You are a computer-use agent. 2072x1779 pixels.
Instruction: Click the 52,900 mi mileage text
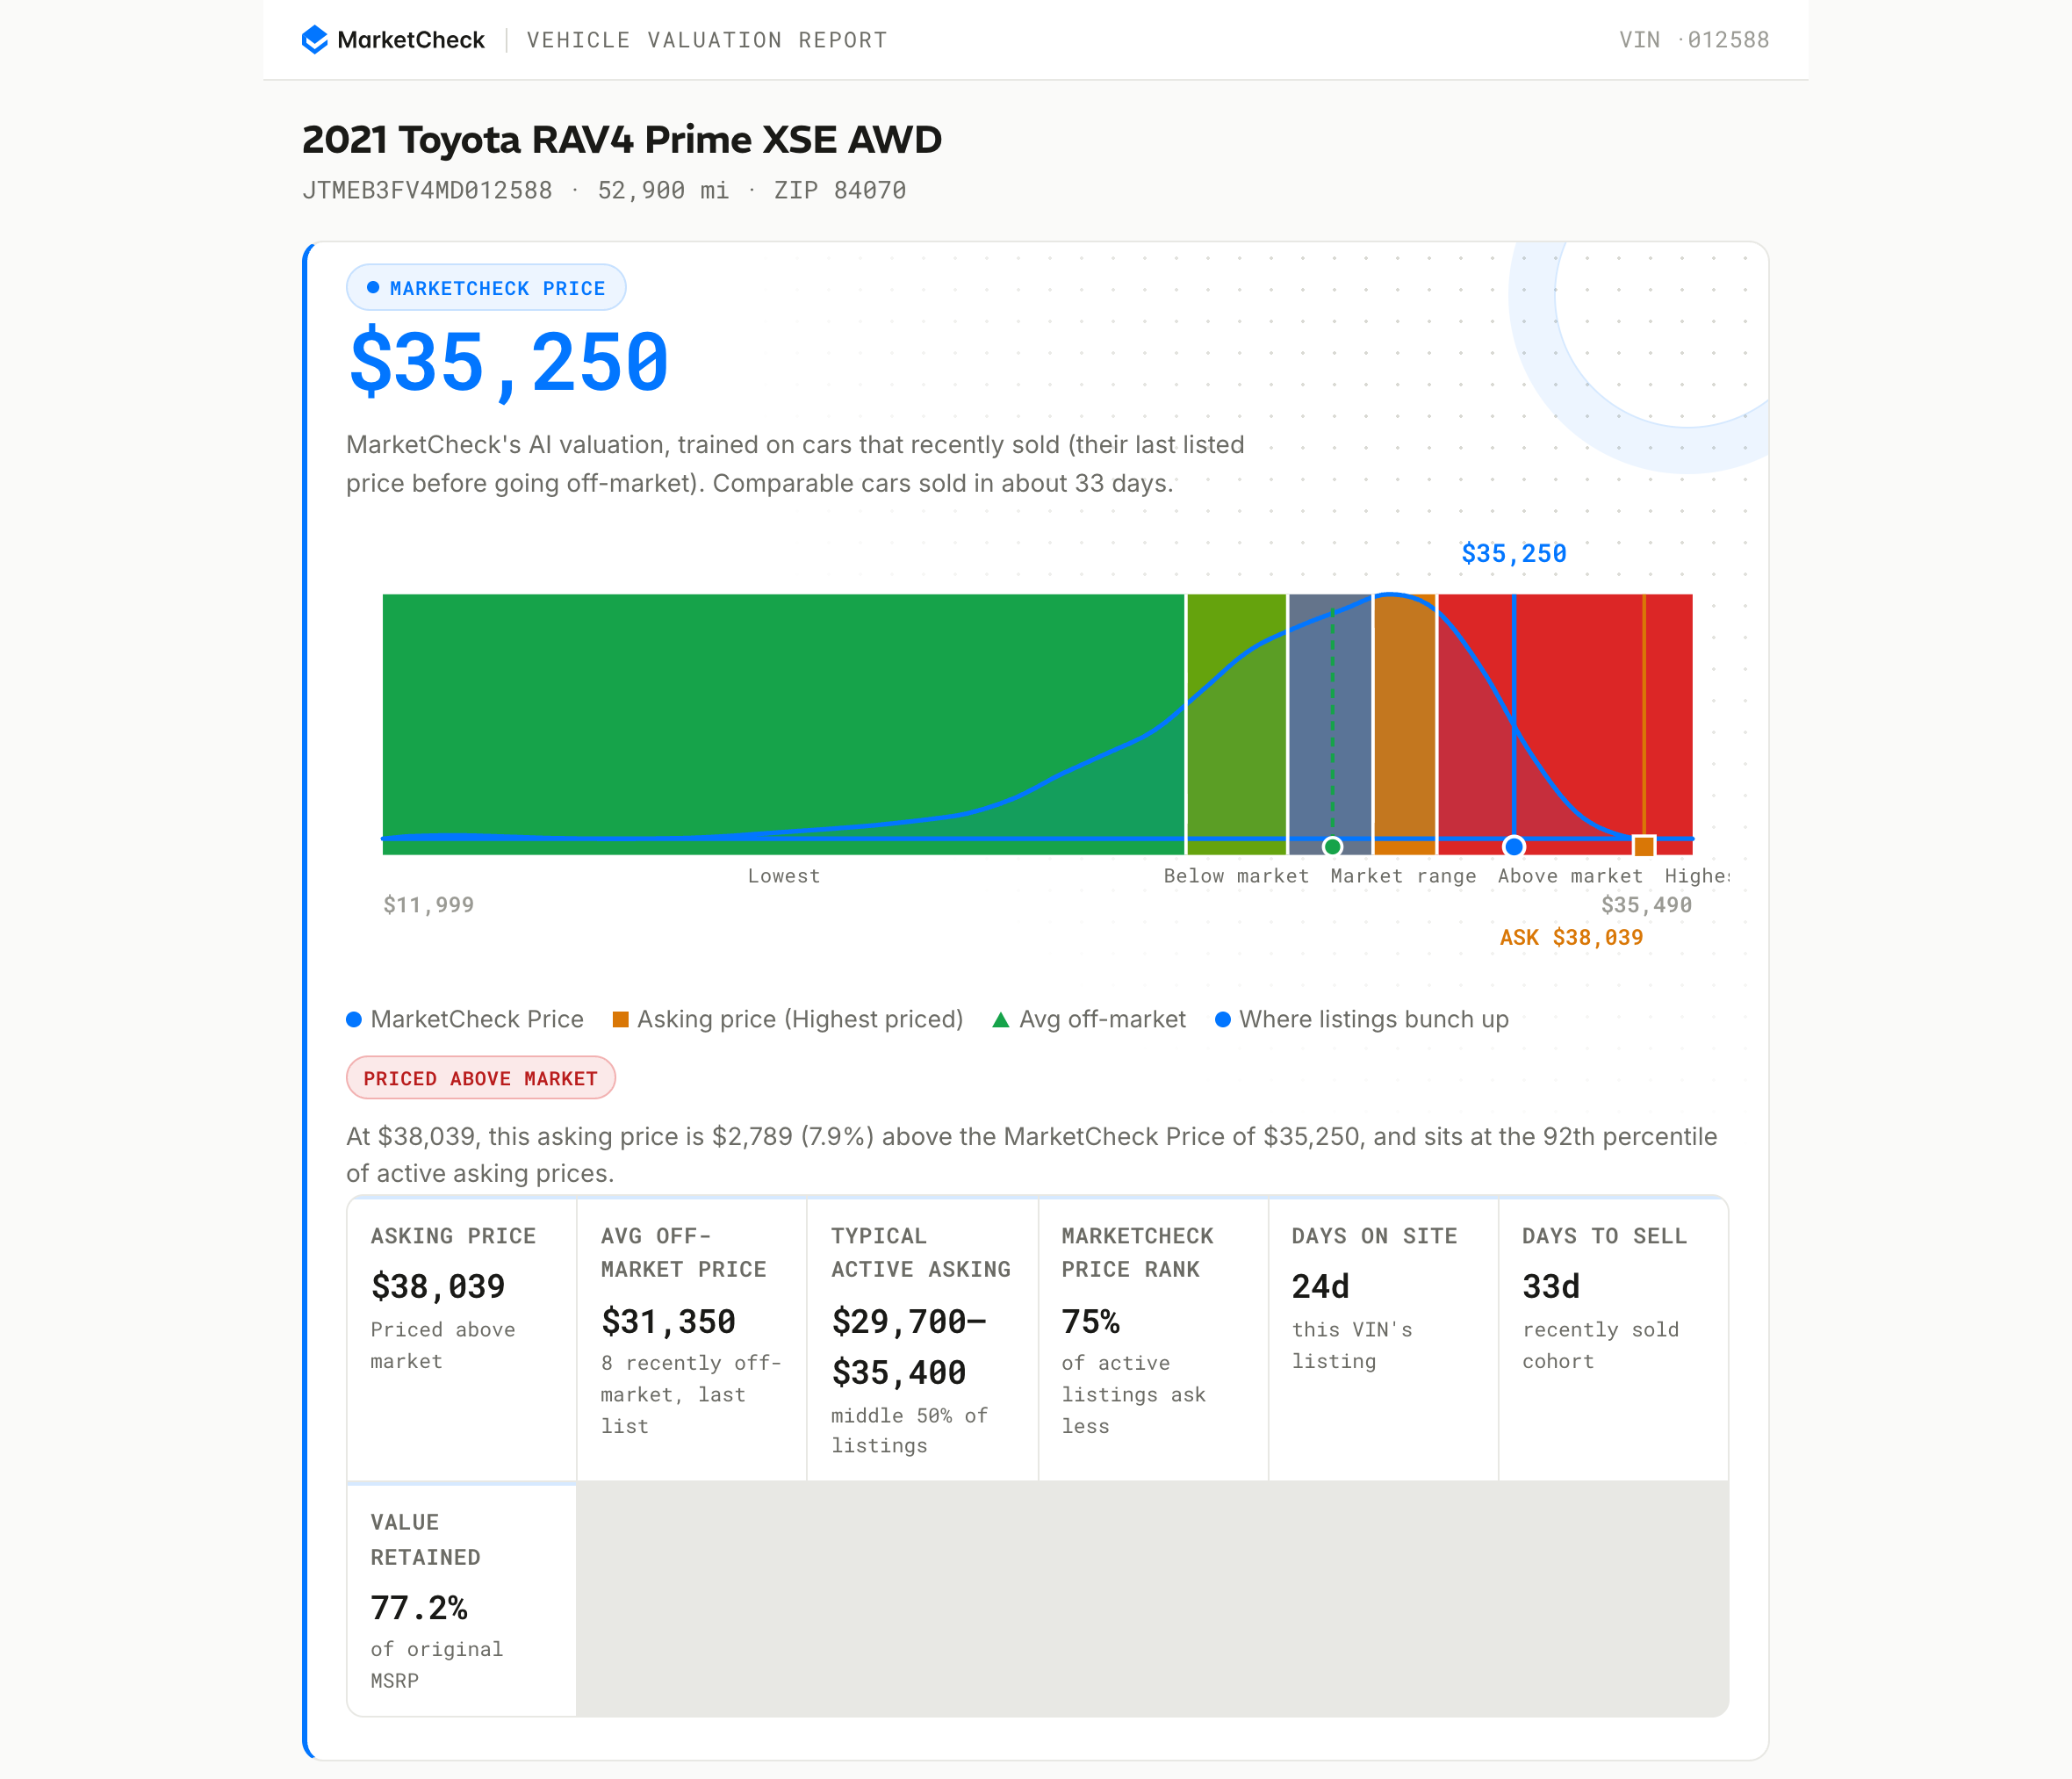[x=663, y=190]
